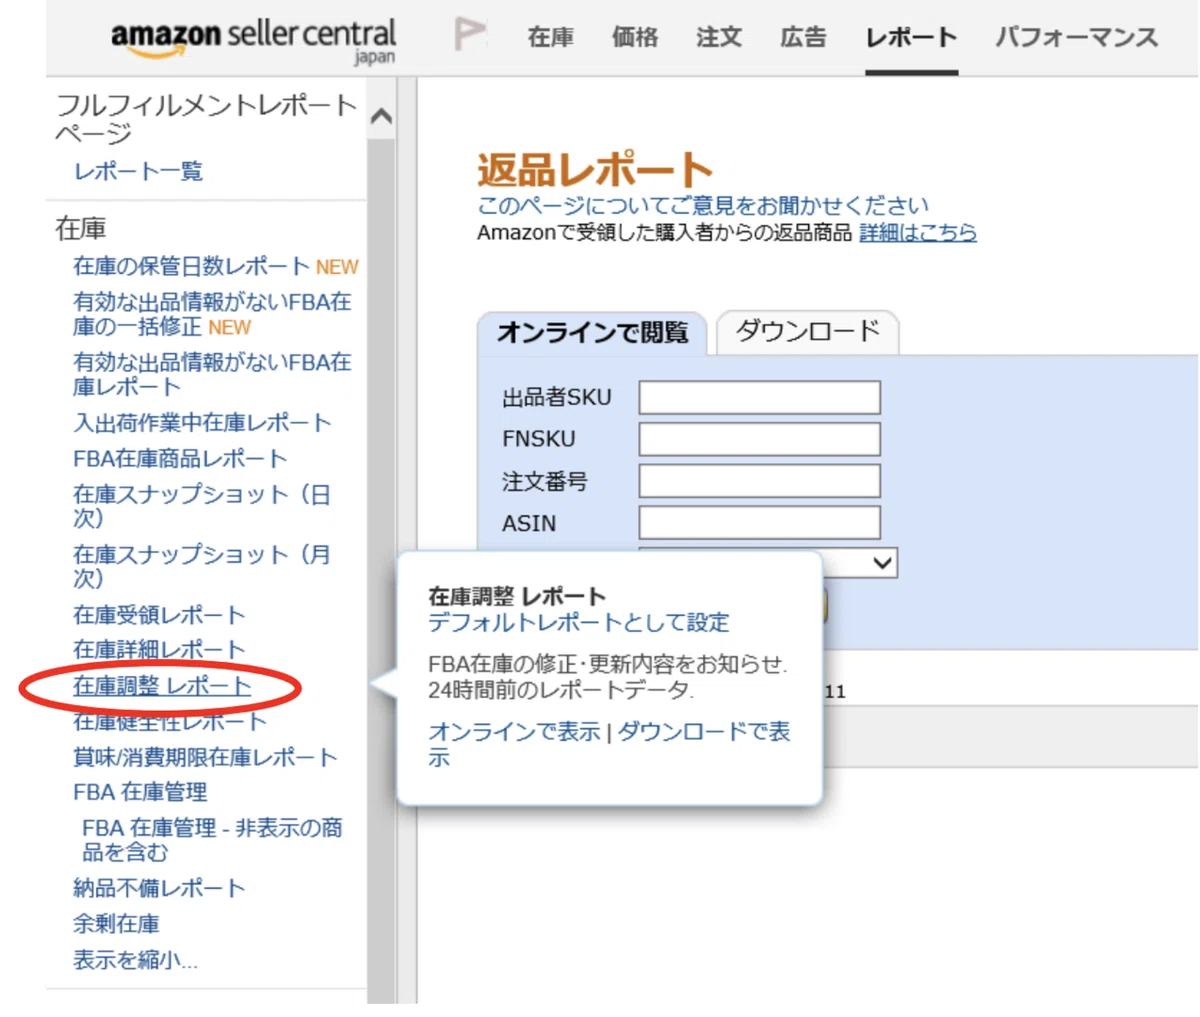The image size is (1200, 1017).
Task: Open 在庫受領レポート link
Action: click(159, 614)
